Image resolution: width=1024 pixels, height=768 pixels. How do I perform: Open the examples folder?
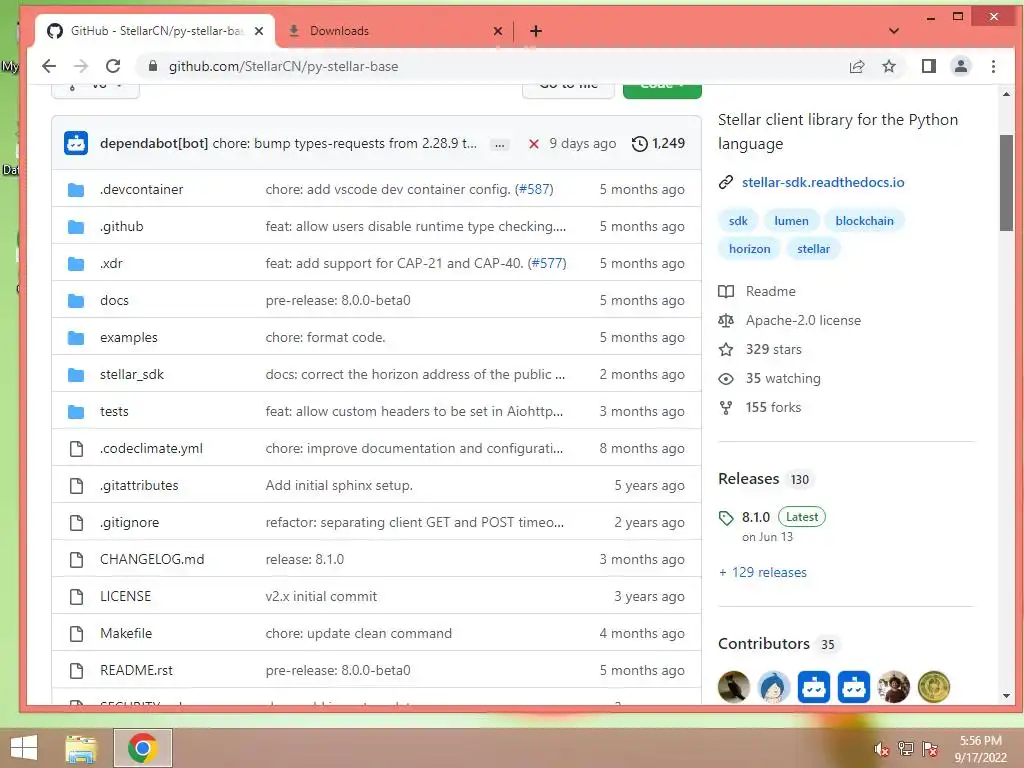129,338
